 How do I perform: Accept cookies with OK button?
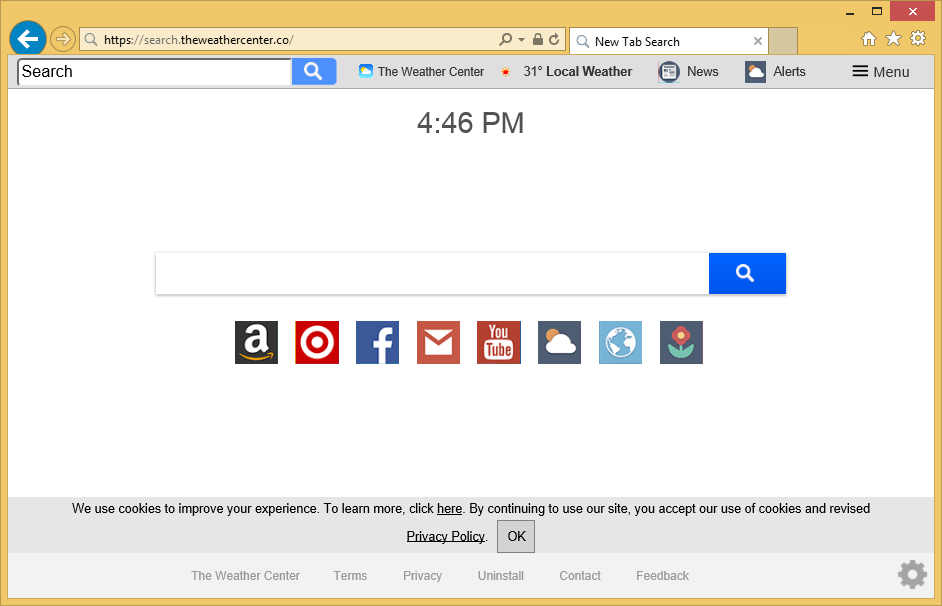click(x=516, y=536)
